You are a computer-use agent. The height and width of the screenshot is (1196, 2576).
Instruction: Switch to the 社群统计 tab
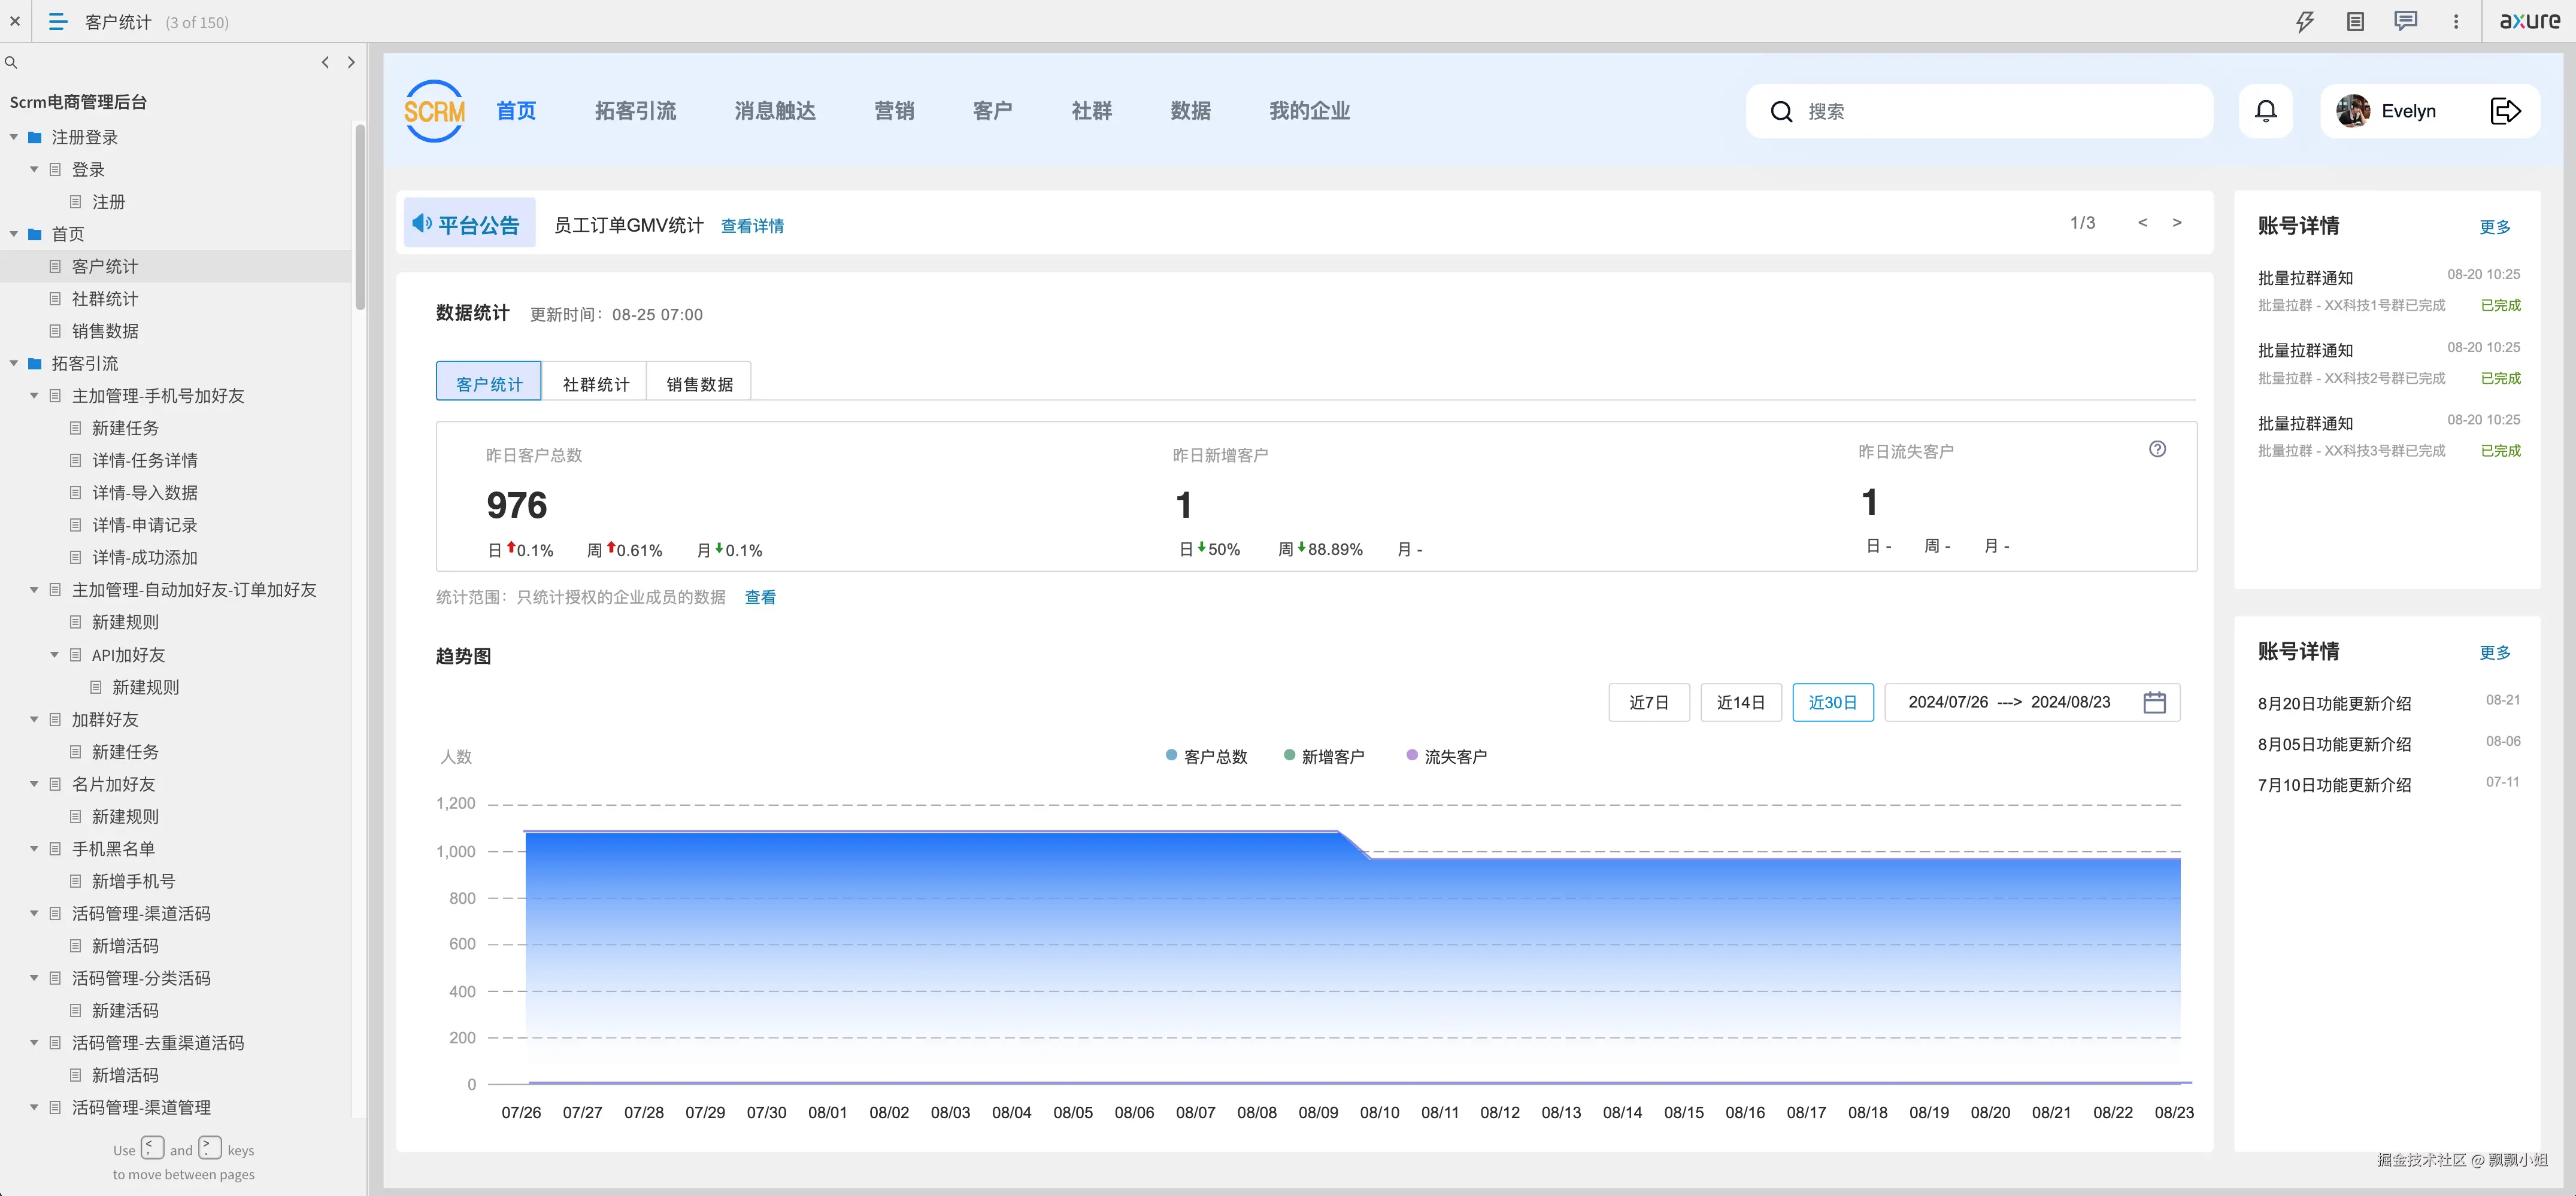coord(595,382)
